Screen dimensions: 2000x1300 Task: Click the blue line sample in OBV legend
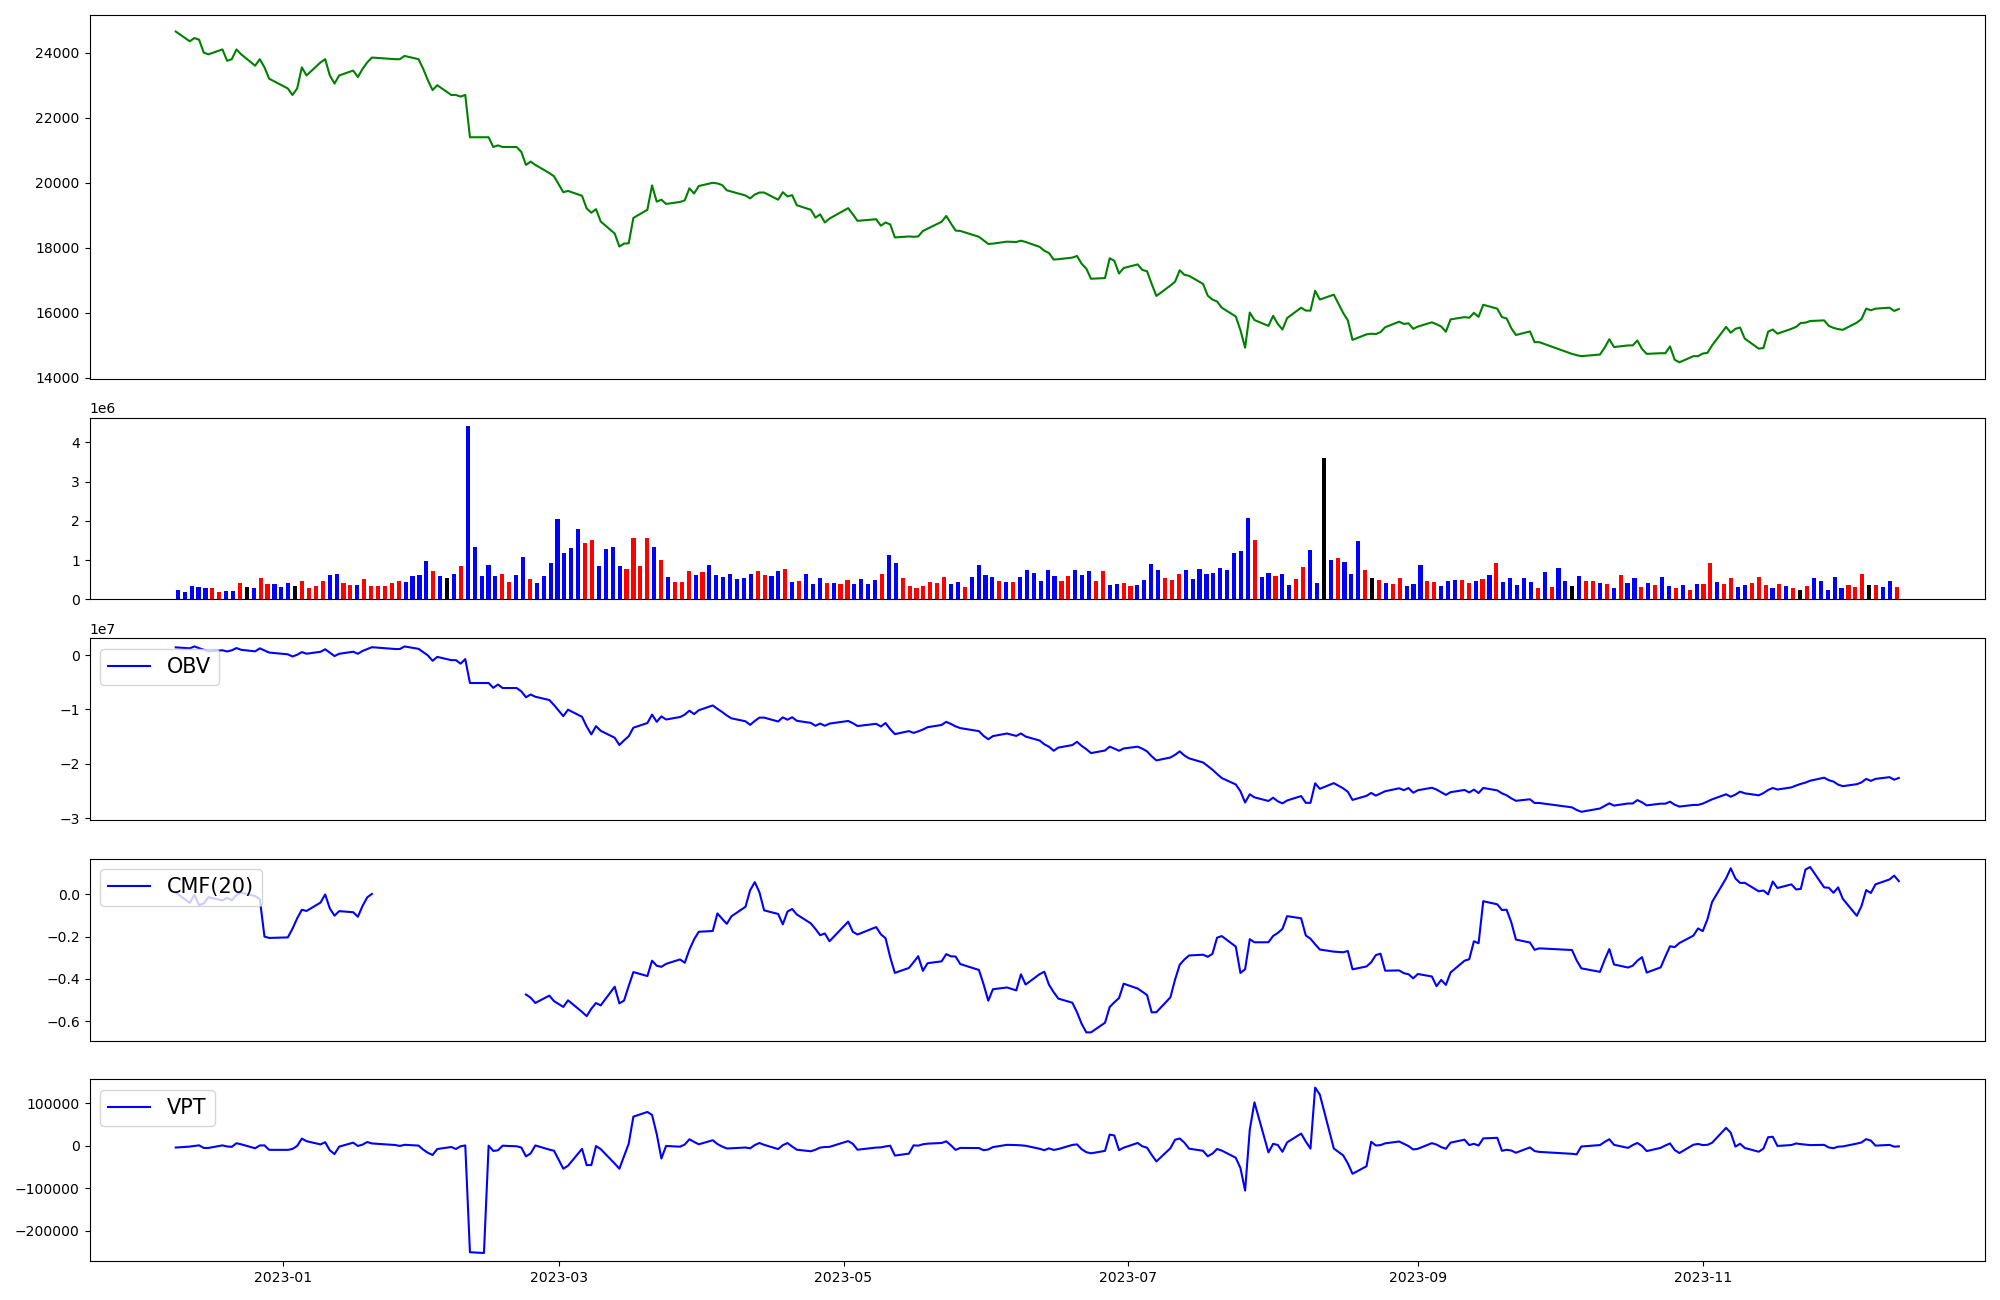[129, 666]
